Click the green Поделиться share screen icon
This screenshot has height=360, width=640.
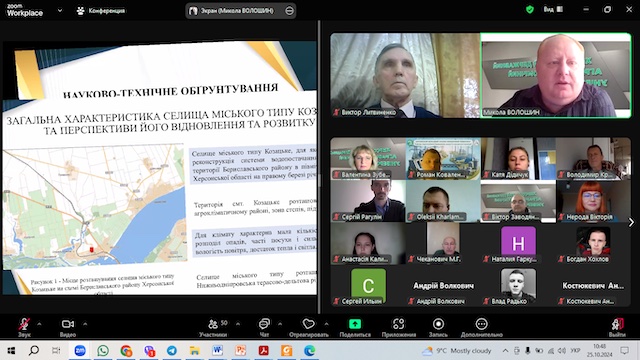coord(355,324)
